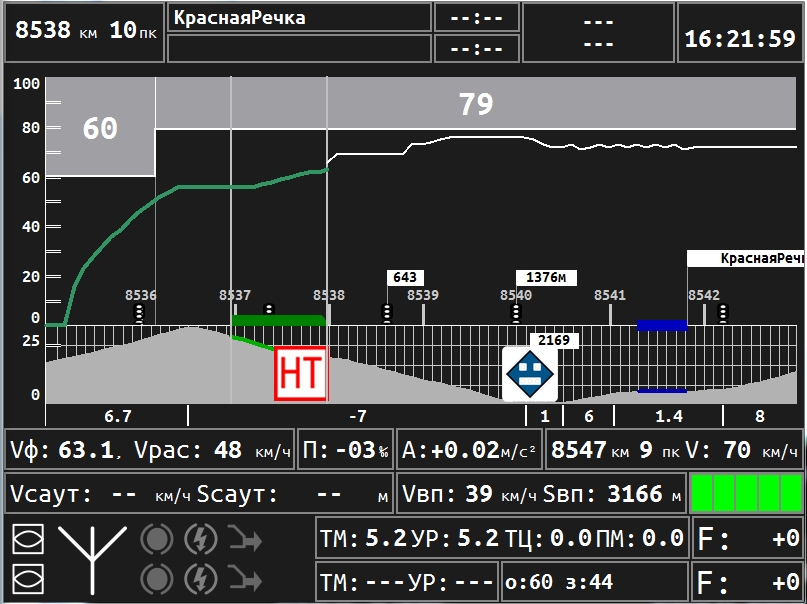Click the red НТ marker on profile
Screen dimensions: 807x604
coord(301,374)
